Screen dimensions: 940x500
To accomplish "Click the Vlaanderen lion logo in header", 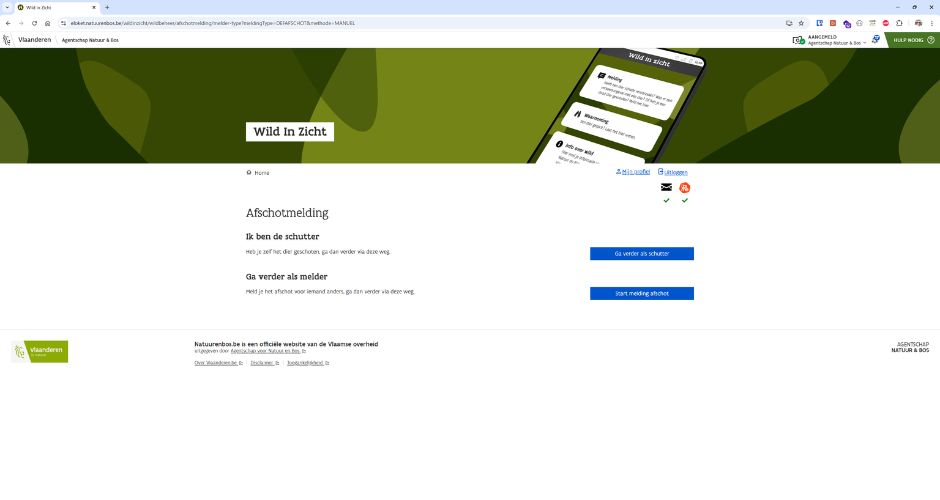I will [8, 40].
